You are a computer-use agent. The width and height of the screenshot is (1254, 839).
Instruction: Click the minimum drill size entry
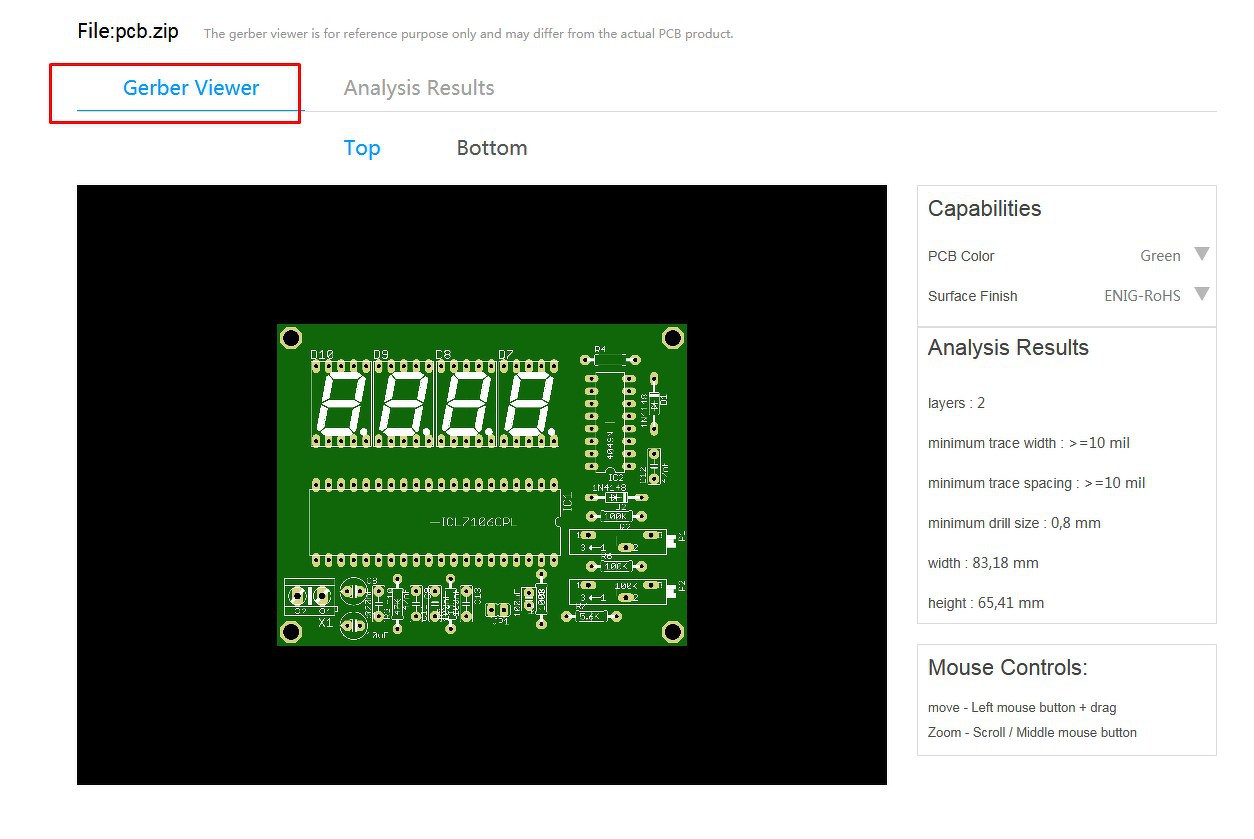coord(1014,523)
